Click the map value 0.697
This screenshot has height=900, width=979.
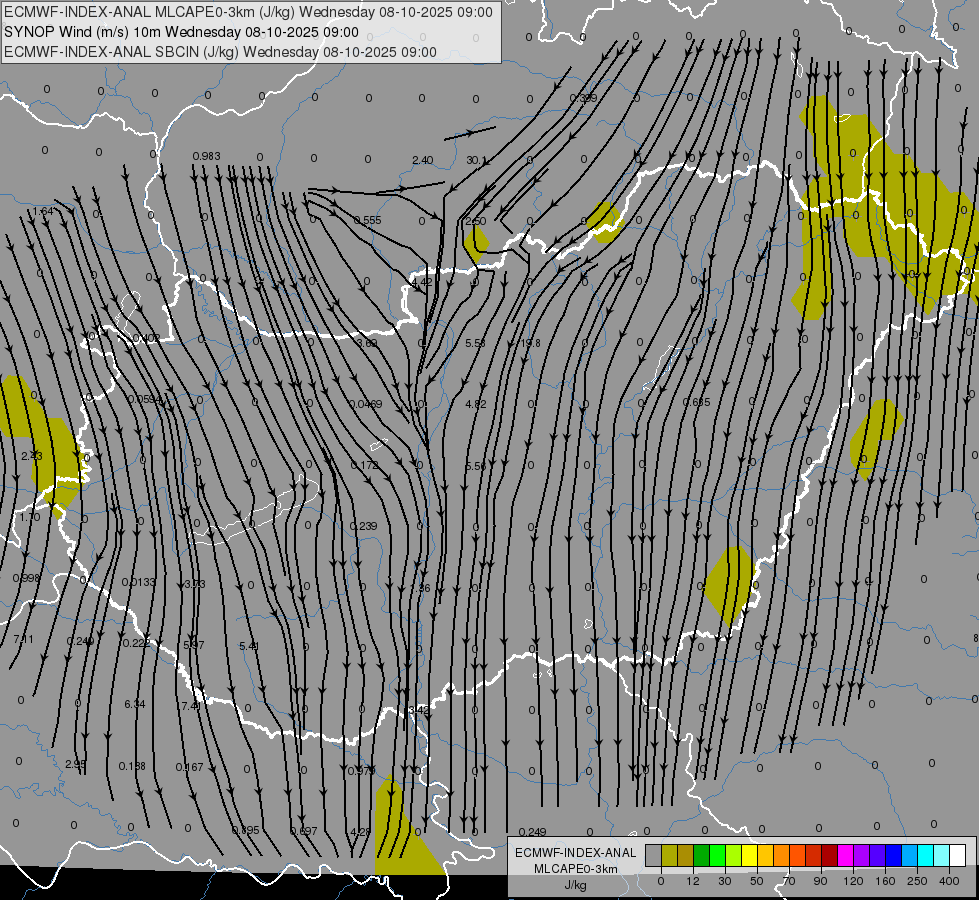point(304,831)
